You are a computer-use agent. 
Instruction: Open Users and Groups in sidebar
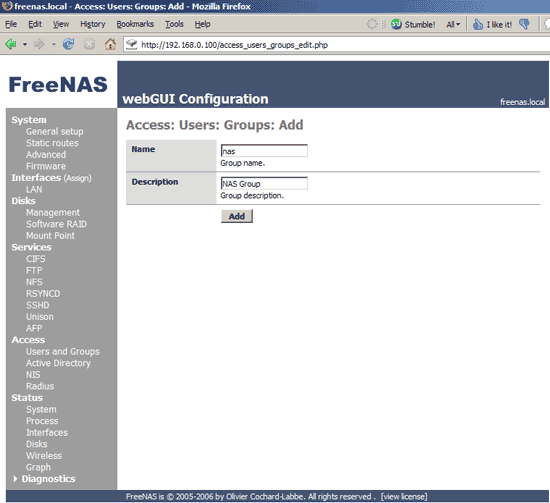coord(63,351)
